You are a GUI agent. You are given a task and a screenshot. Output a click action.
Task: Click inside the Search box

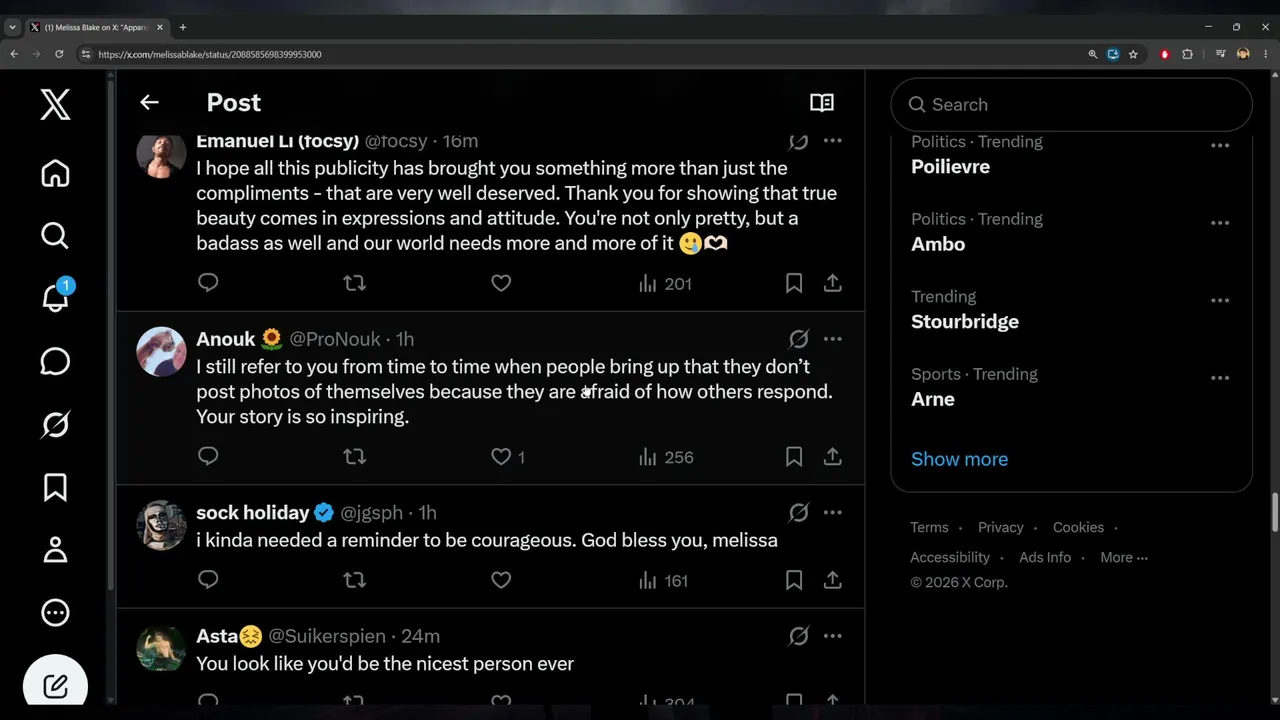pos(1071,104)
